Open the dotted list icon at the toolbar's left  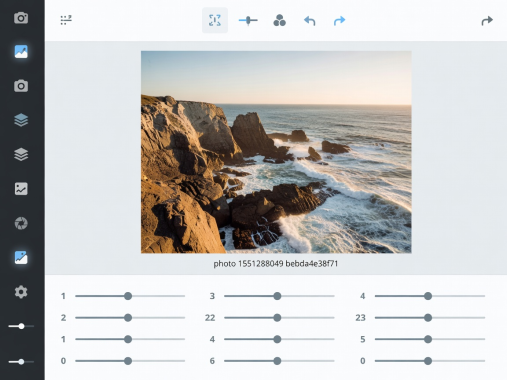coord(66,20)
